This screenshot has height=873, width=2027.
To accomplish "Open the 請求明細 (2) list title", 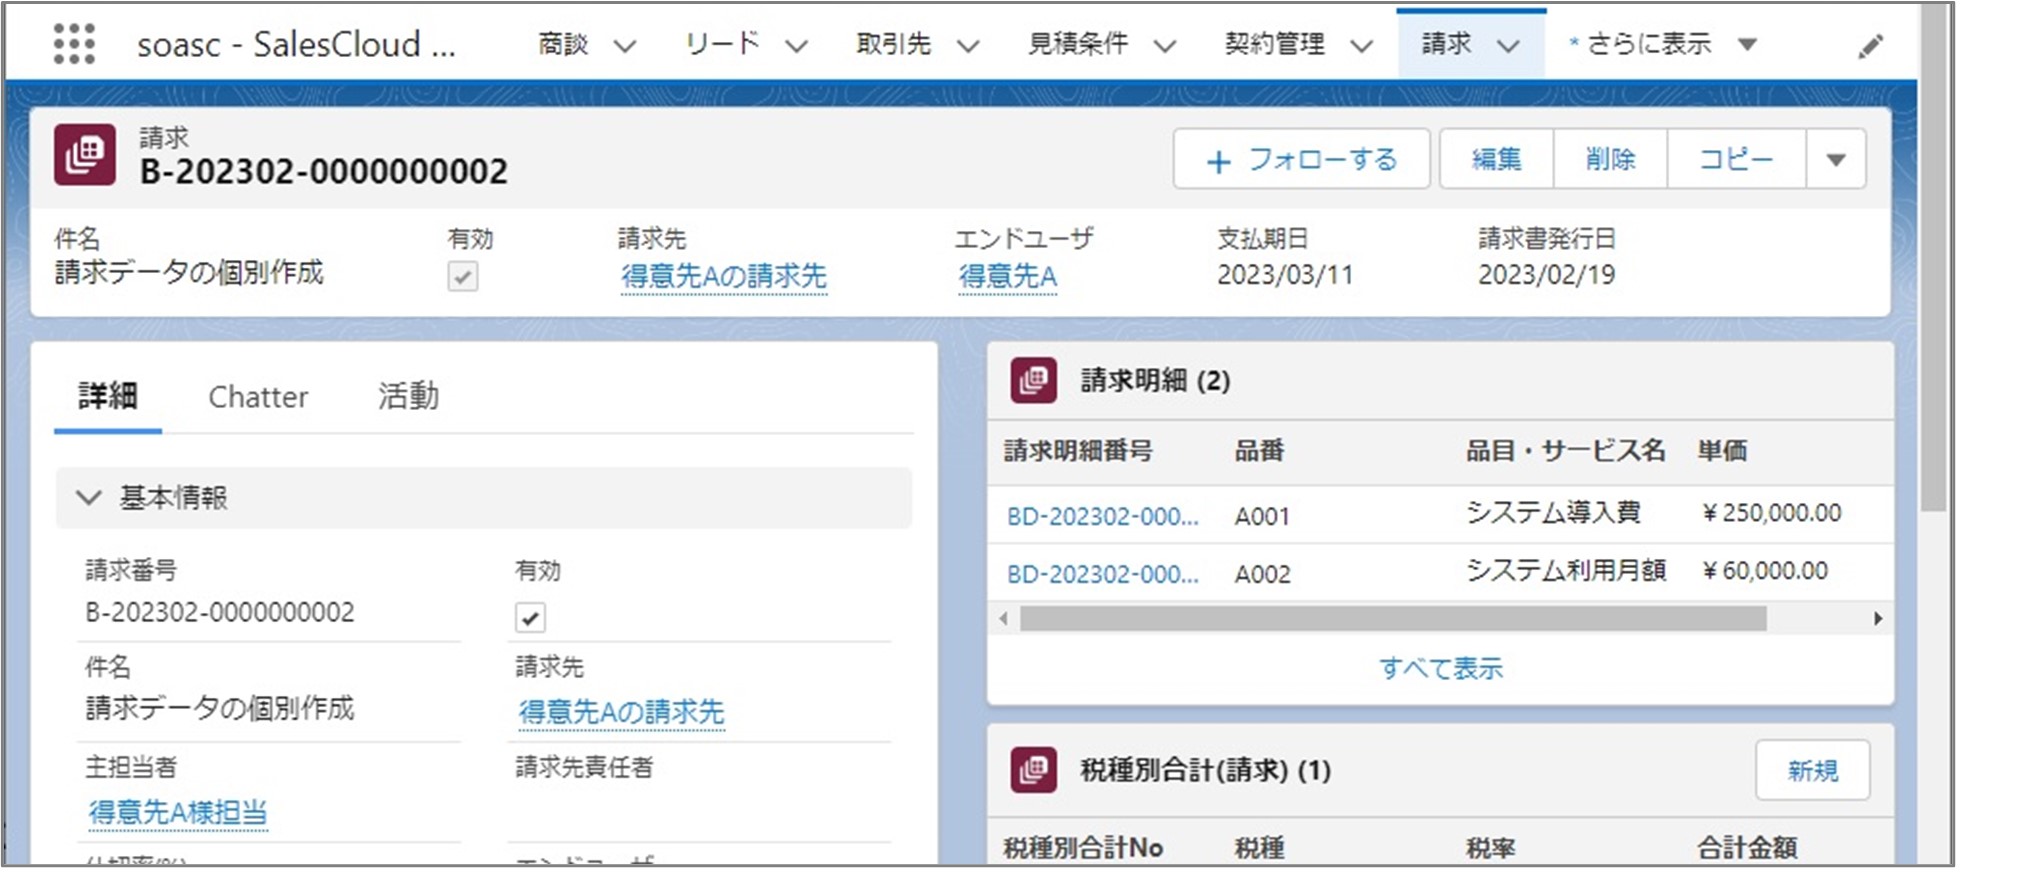I will (1155, 380).
